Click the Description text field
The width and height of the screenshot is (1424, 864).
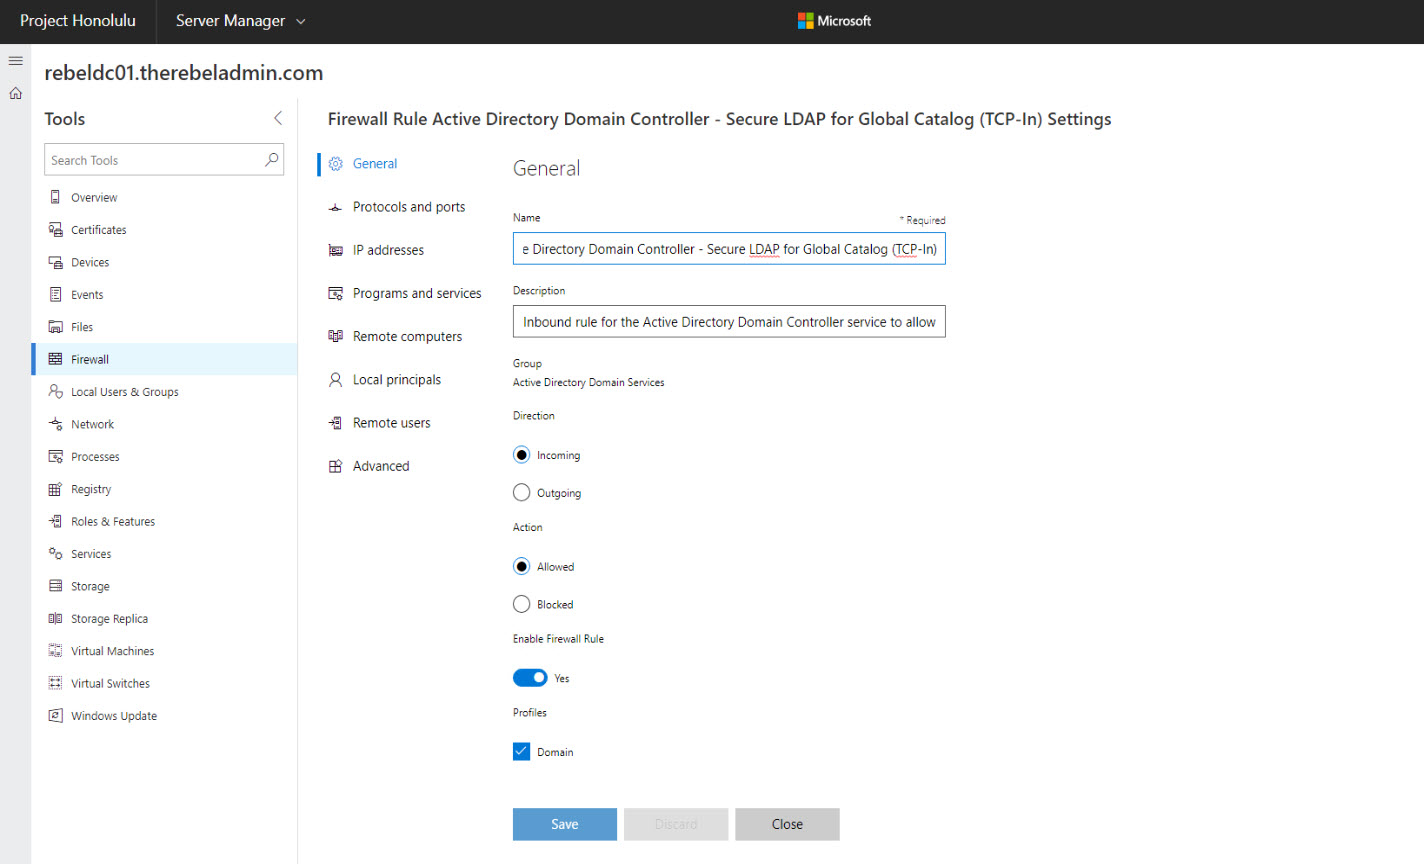pos(729,322)
